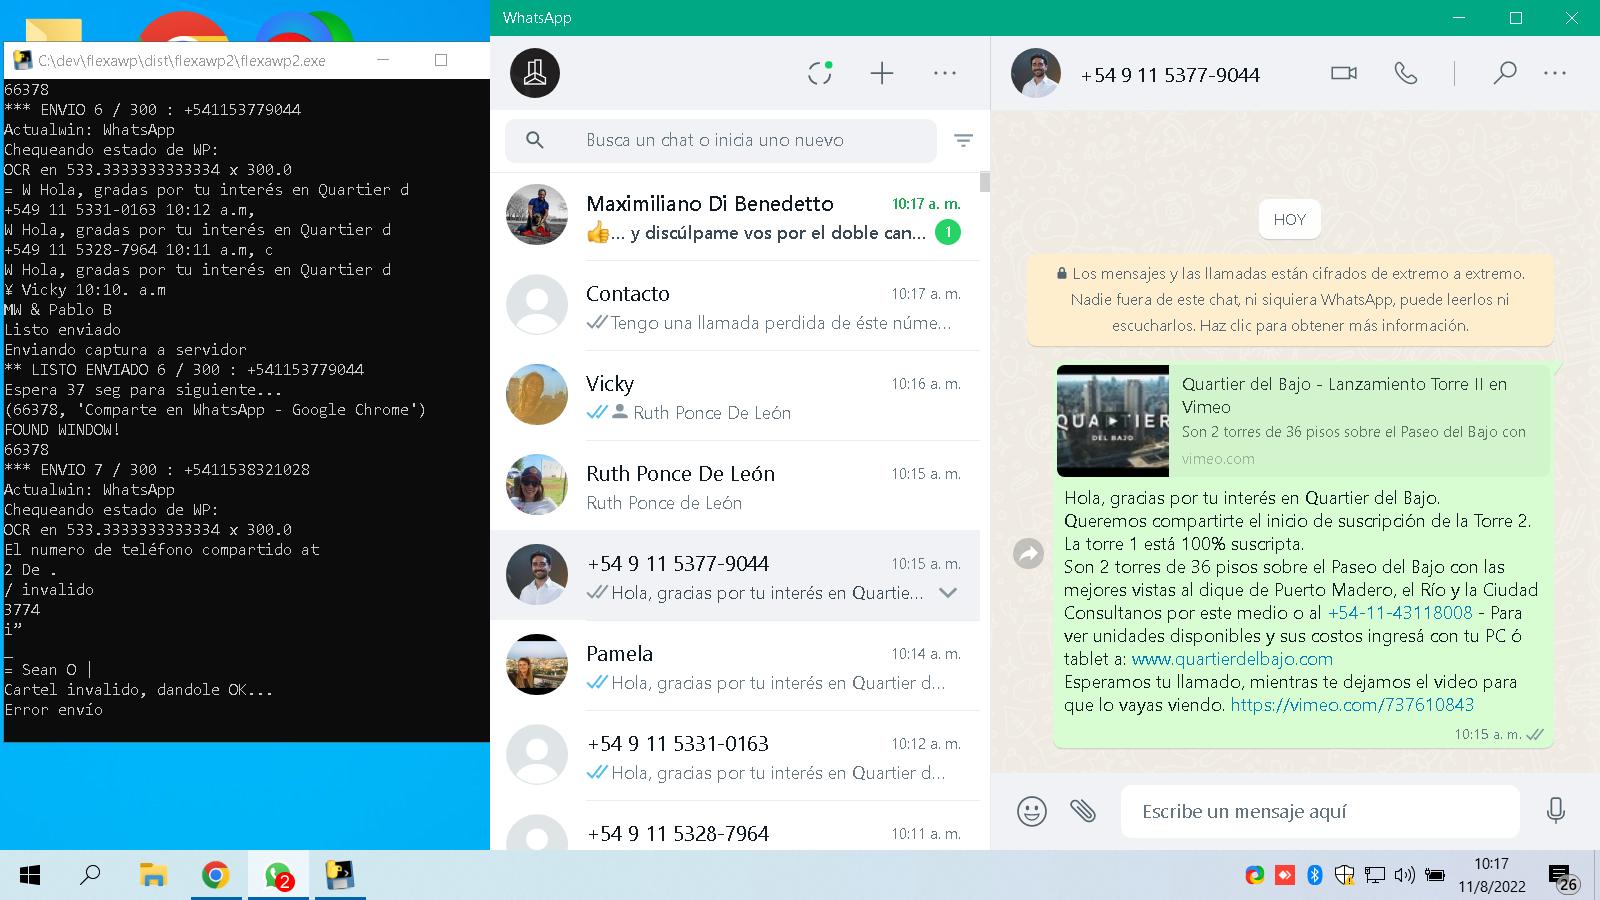This screenshot has height=900, width=1600.
Task: Click the contact avatar in the chat header
Action: (1036, 73)
